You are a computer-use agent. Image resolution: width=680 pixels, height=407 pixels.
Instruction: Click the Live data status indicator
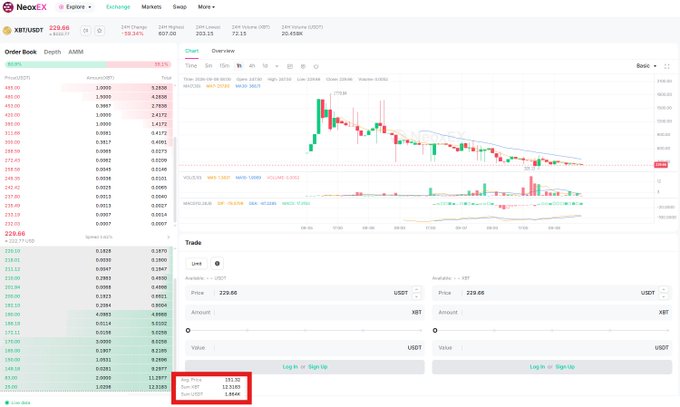[x=18, y=403]
